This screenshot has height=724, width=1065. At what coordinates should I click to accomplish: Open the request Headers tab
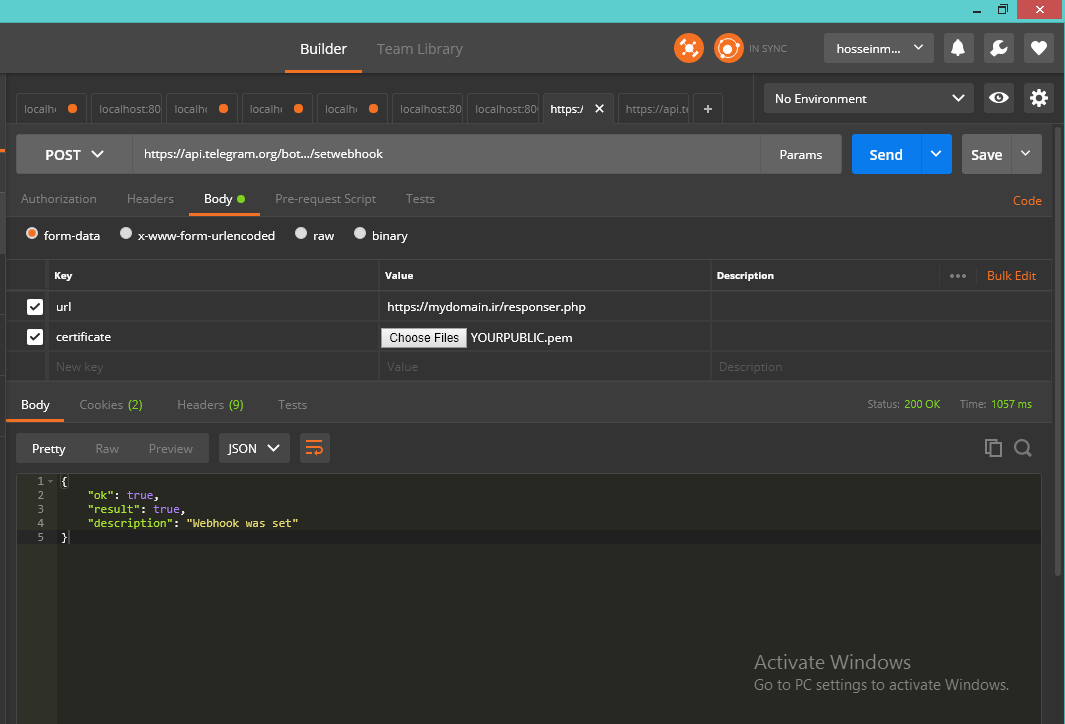[x=150, y=199]
